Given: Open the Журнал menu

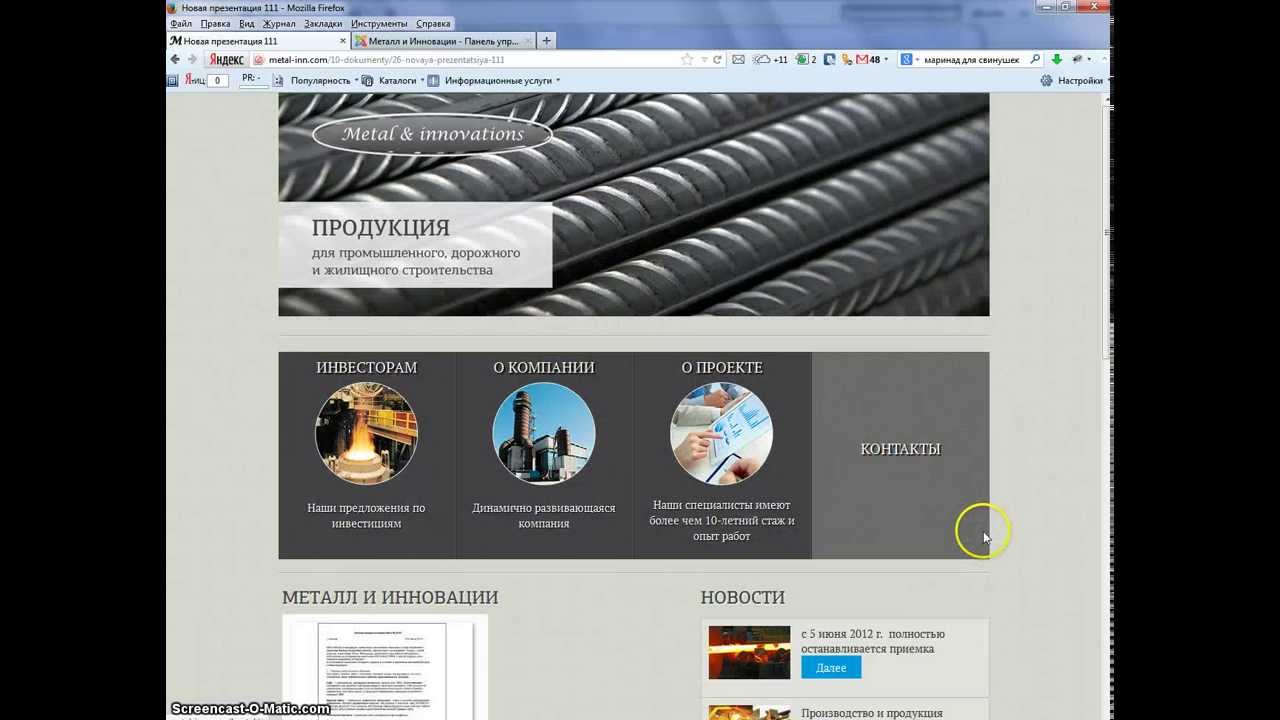Looking at the screenshot, I should [x=279, y=23].
